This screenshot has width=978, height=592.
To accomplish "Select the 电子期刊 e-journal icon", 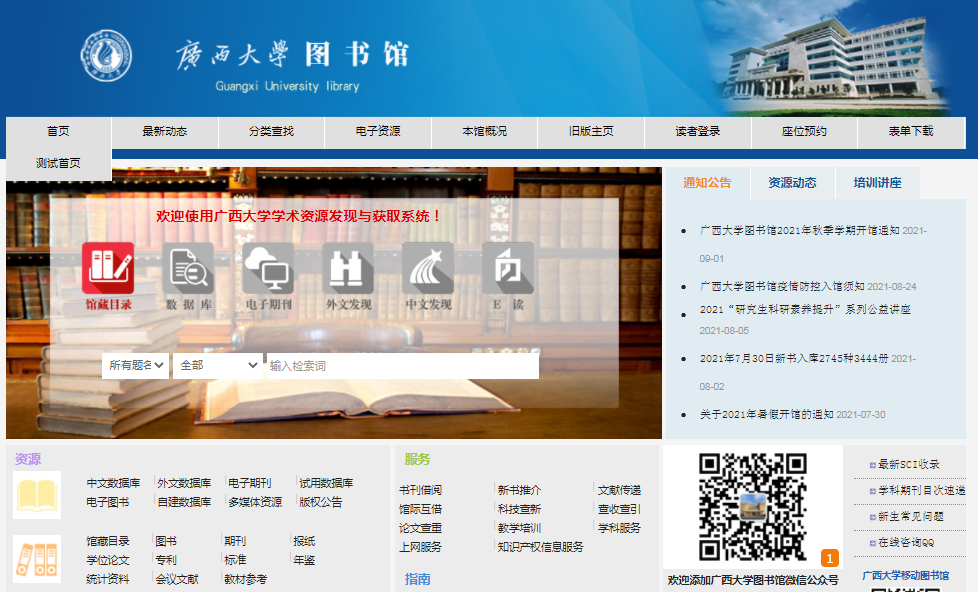I will [268, 268].
